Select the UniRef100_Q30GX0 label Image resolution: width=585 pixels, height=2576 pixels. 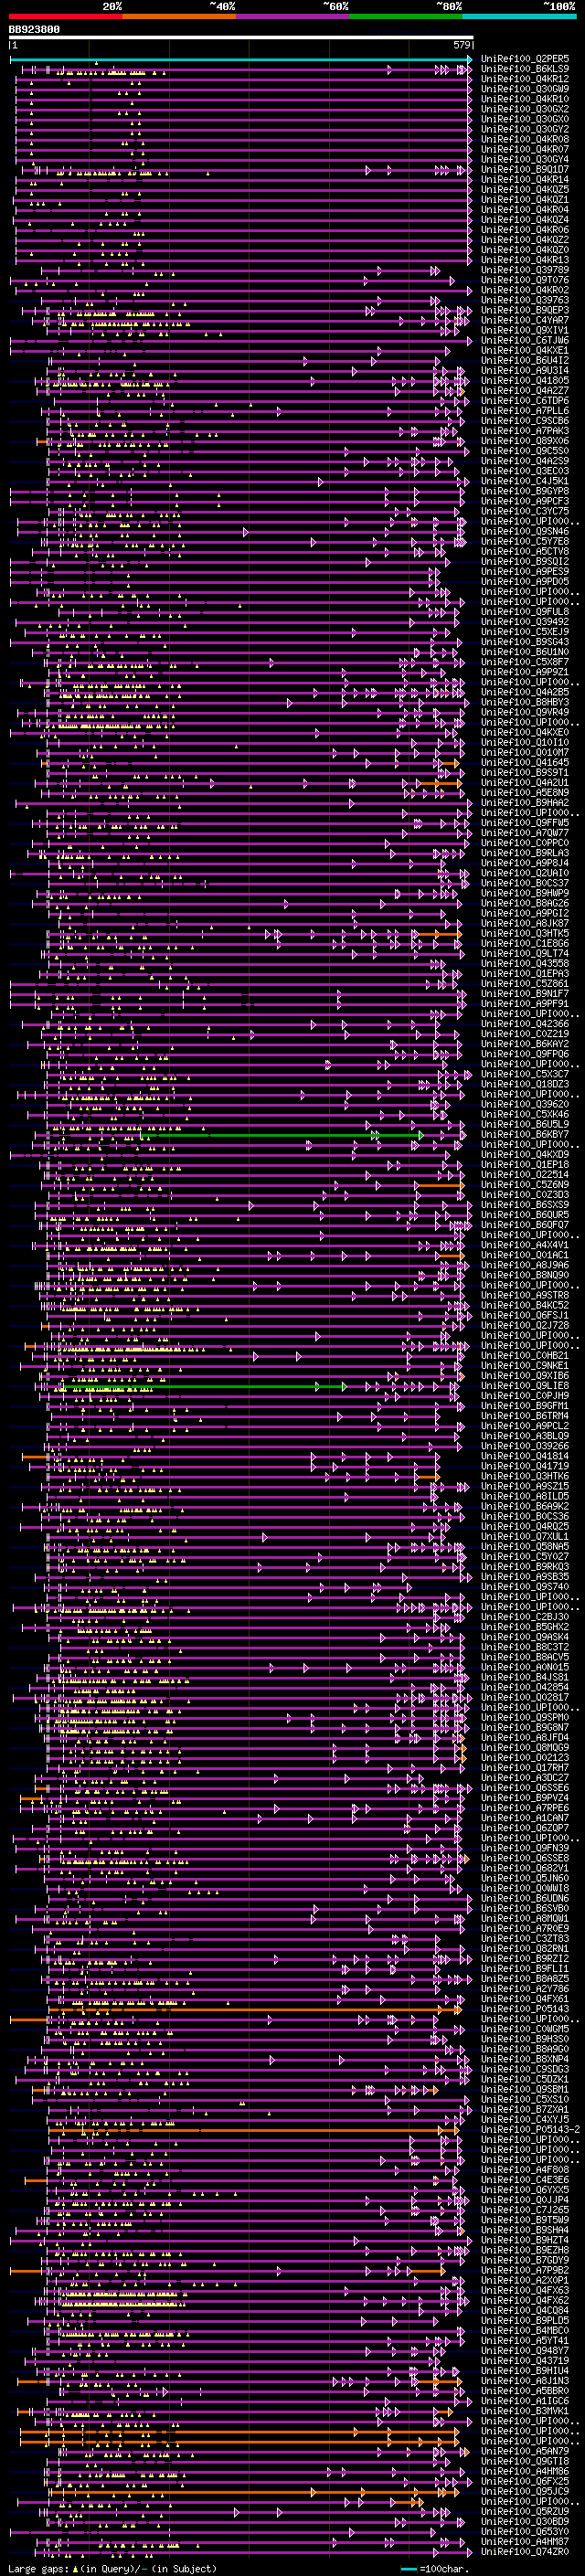click(525, 119)
